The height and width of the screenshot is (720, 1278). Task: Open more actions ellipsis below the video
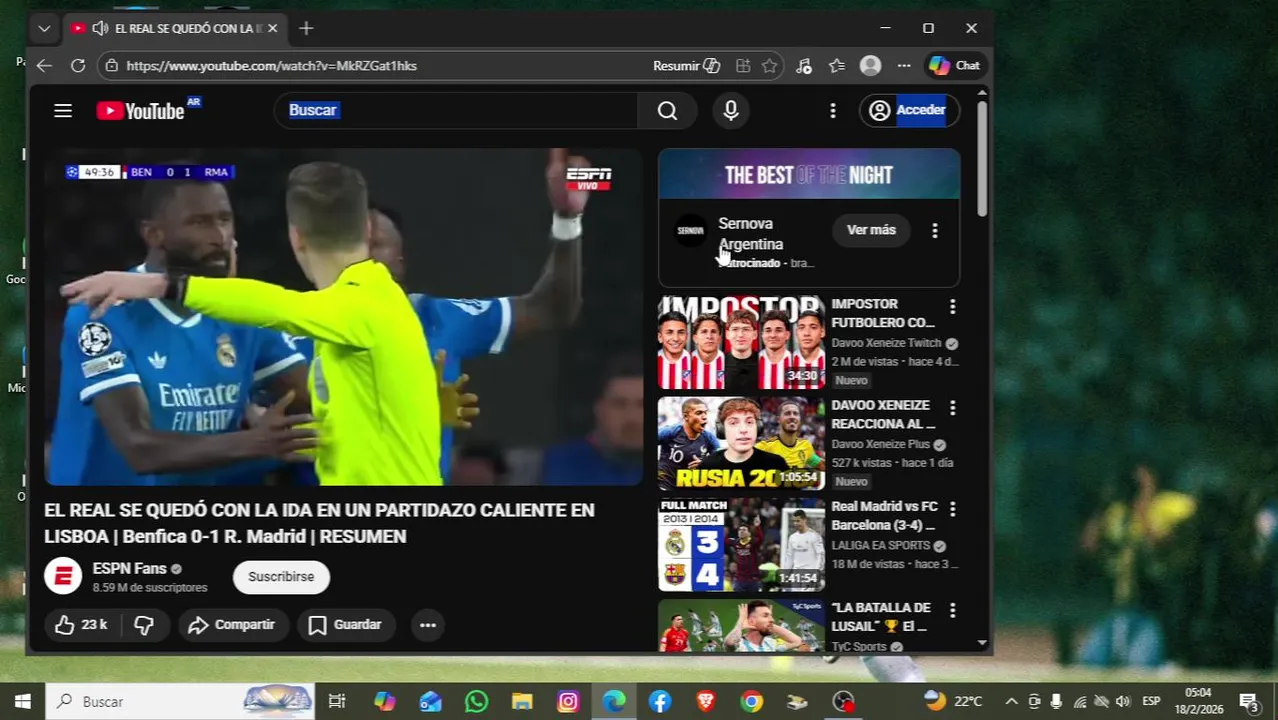tap(427, 625)
